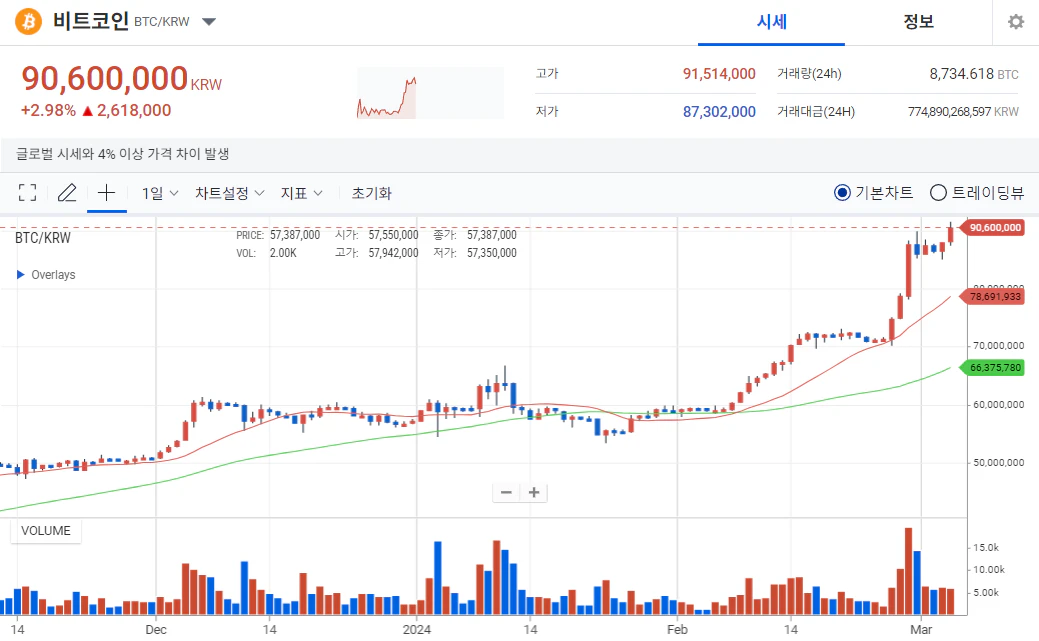Switch to the 시세 tab
1039x641 pixels.
tap(771, 22)
